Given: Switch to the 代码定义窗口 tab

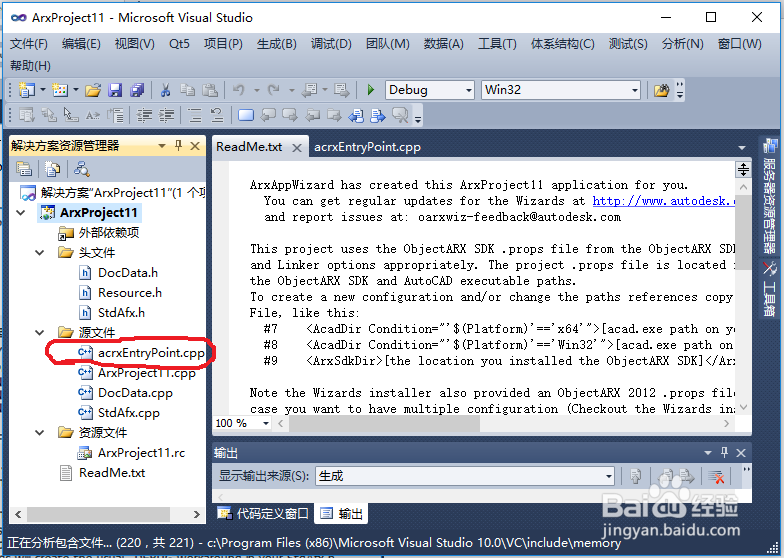Looking at the screenshot, I should 264,514.
